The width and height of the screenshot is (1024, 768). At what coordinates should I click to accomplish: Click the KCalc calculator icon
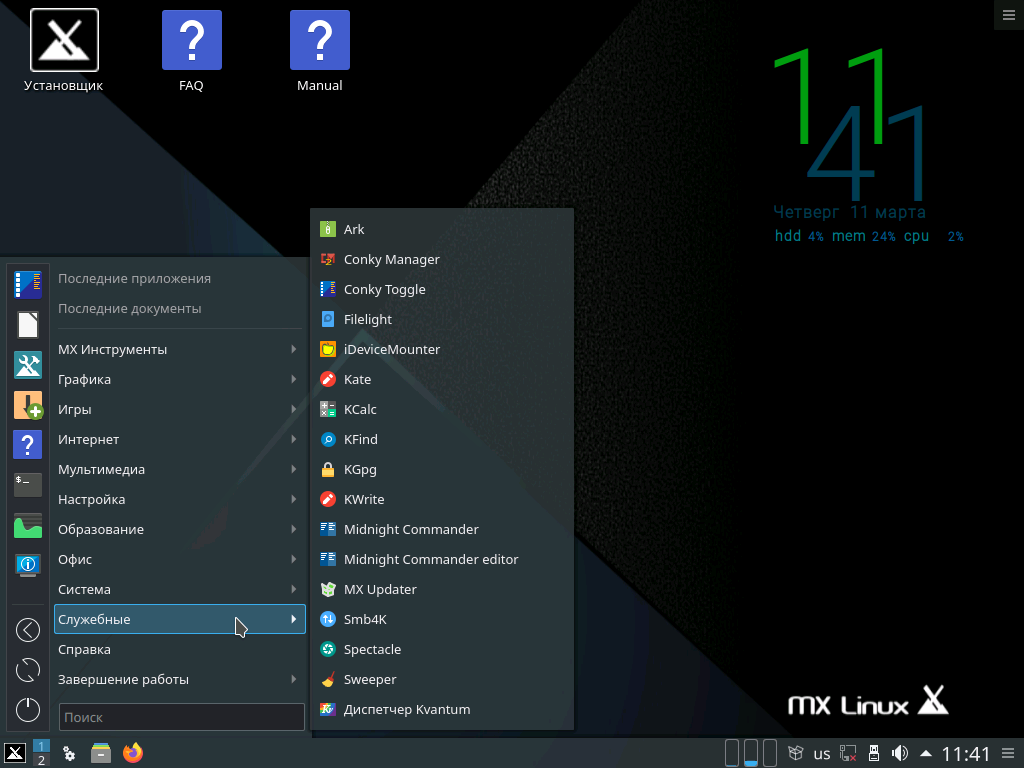328,409
